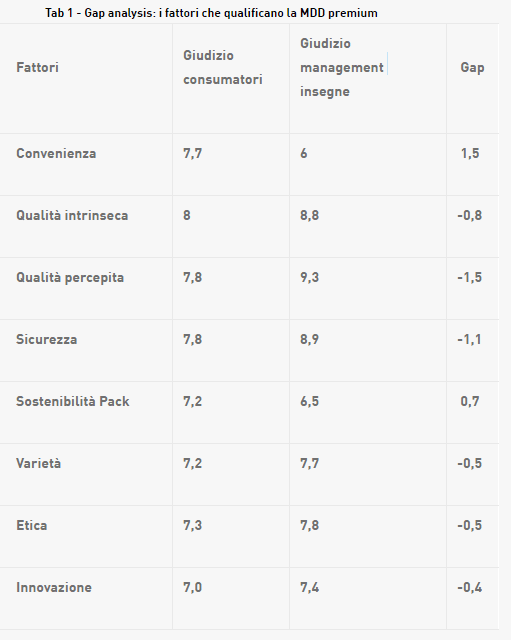Click the 'Sostenibilità Pack' row label
This screenshot has width=511, height=640.
click(x=73, y=402)
